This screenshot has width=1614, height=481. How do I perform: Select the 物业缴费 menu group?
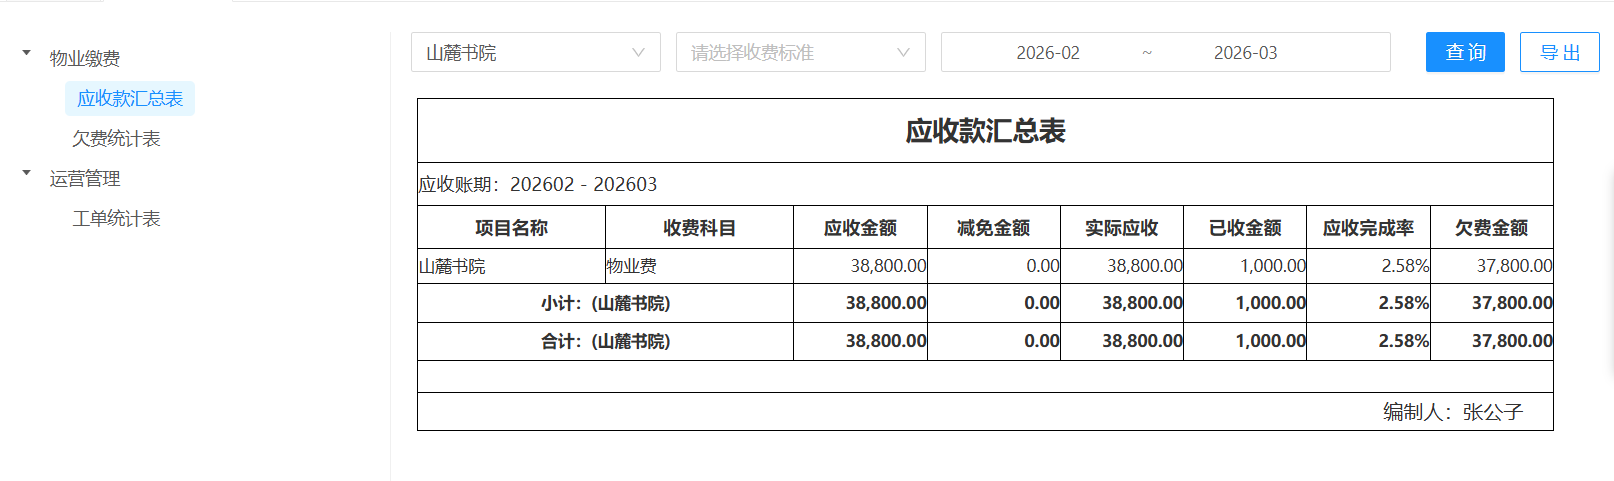[x=85, y=59]
